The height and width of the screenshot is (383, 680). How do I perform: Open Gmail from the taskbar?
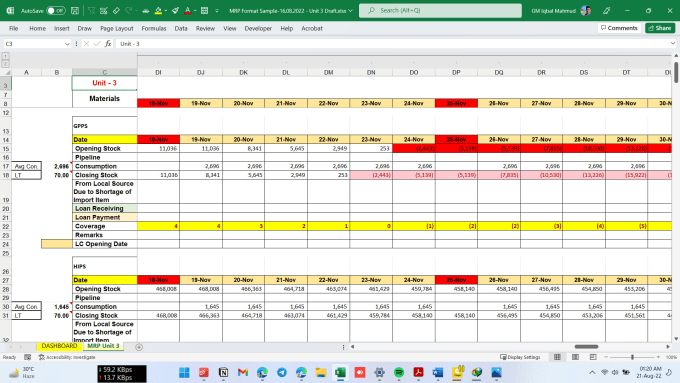[x=243, y=373]
